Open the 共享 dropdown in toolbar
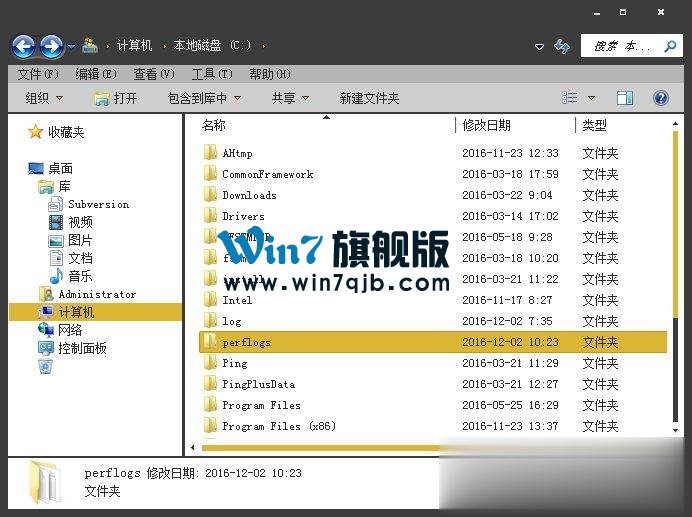This screenshot has width=692, height=517. click(290, 98)
